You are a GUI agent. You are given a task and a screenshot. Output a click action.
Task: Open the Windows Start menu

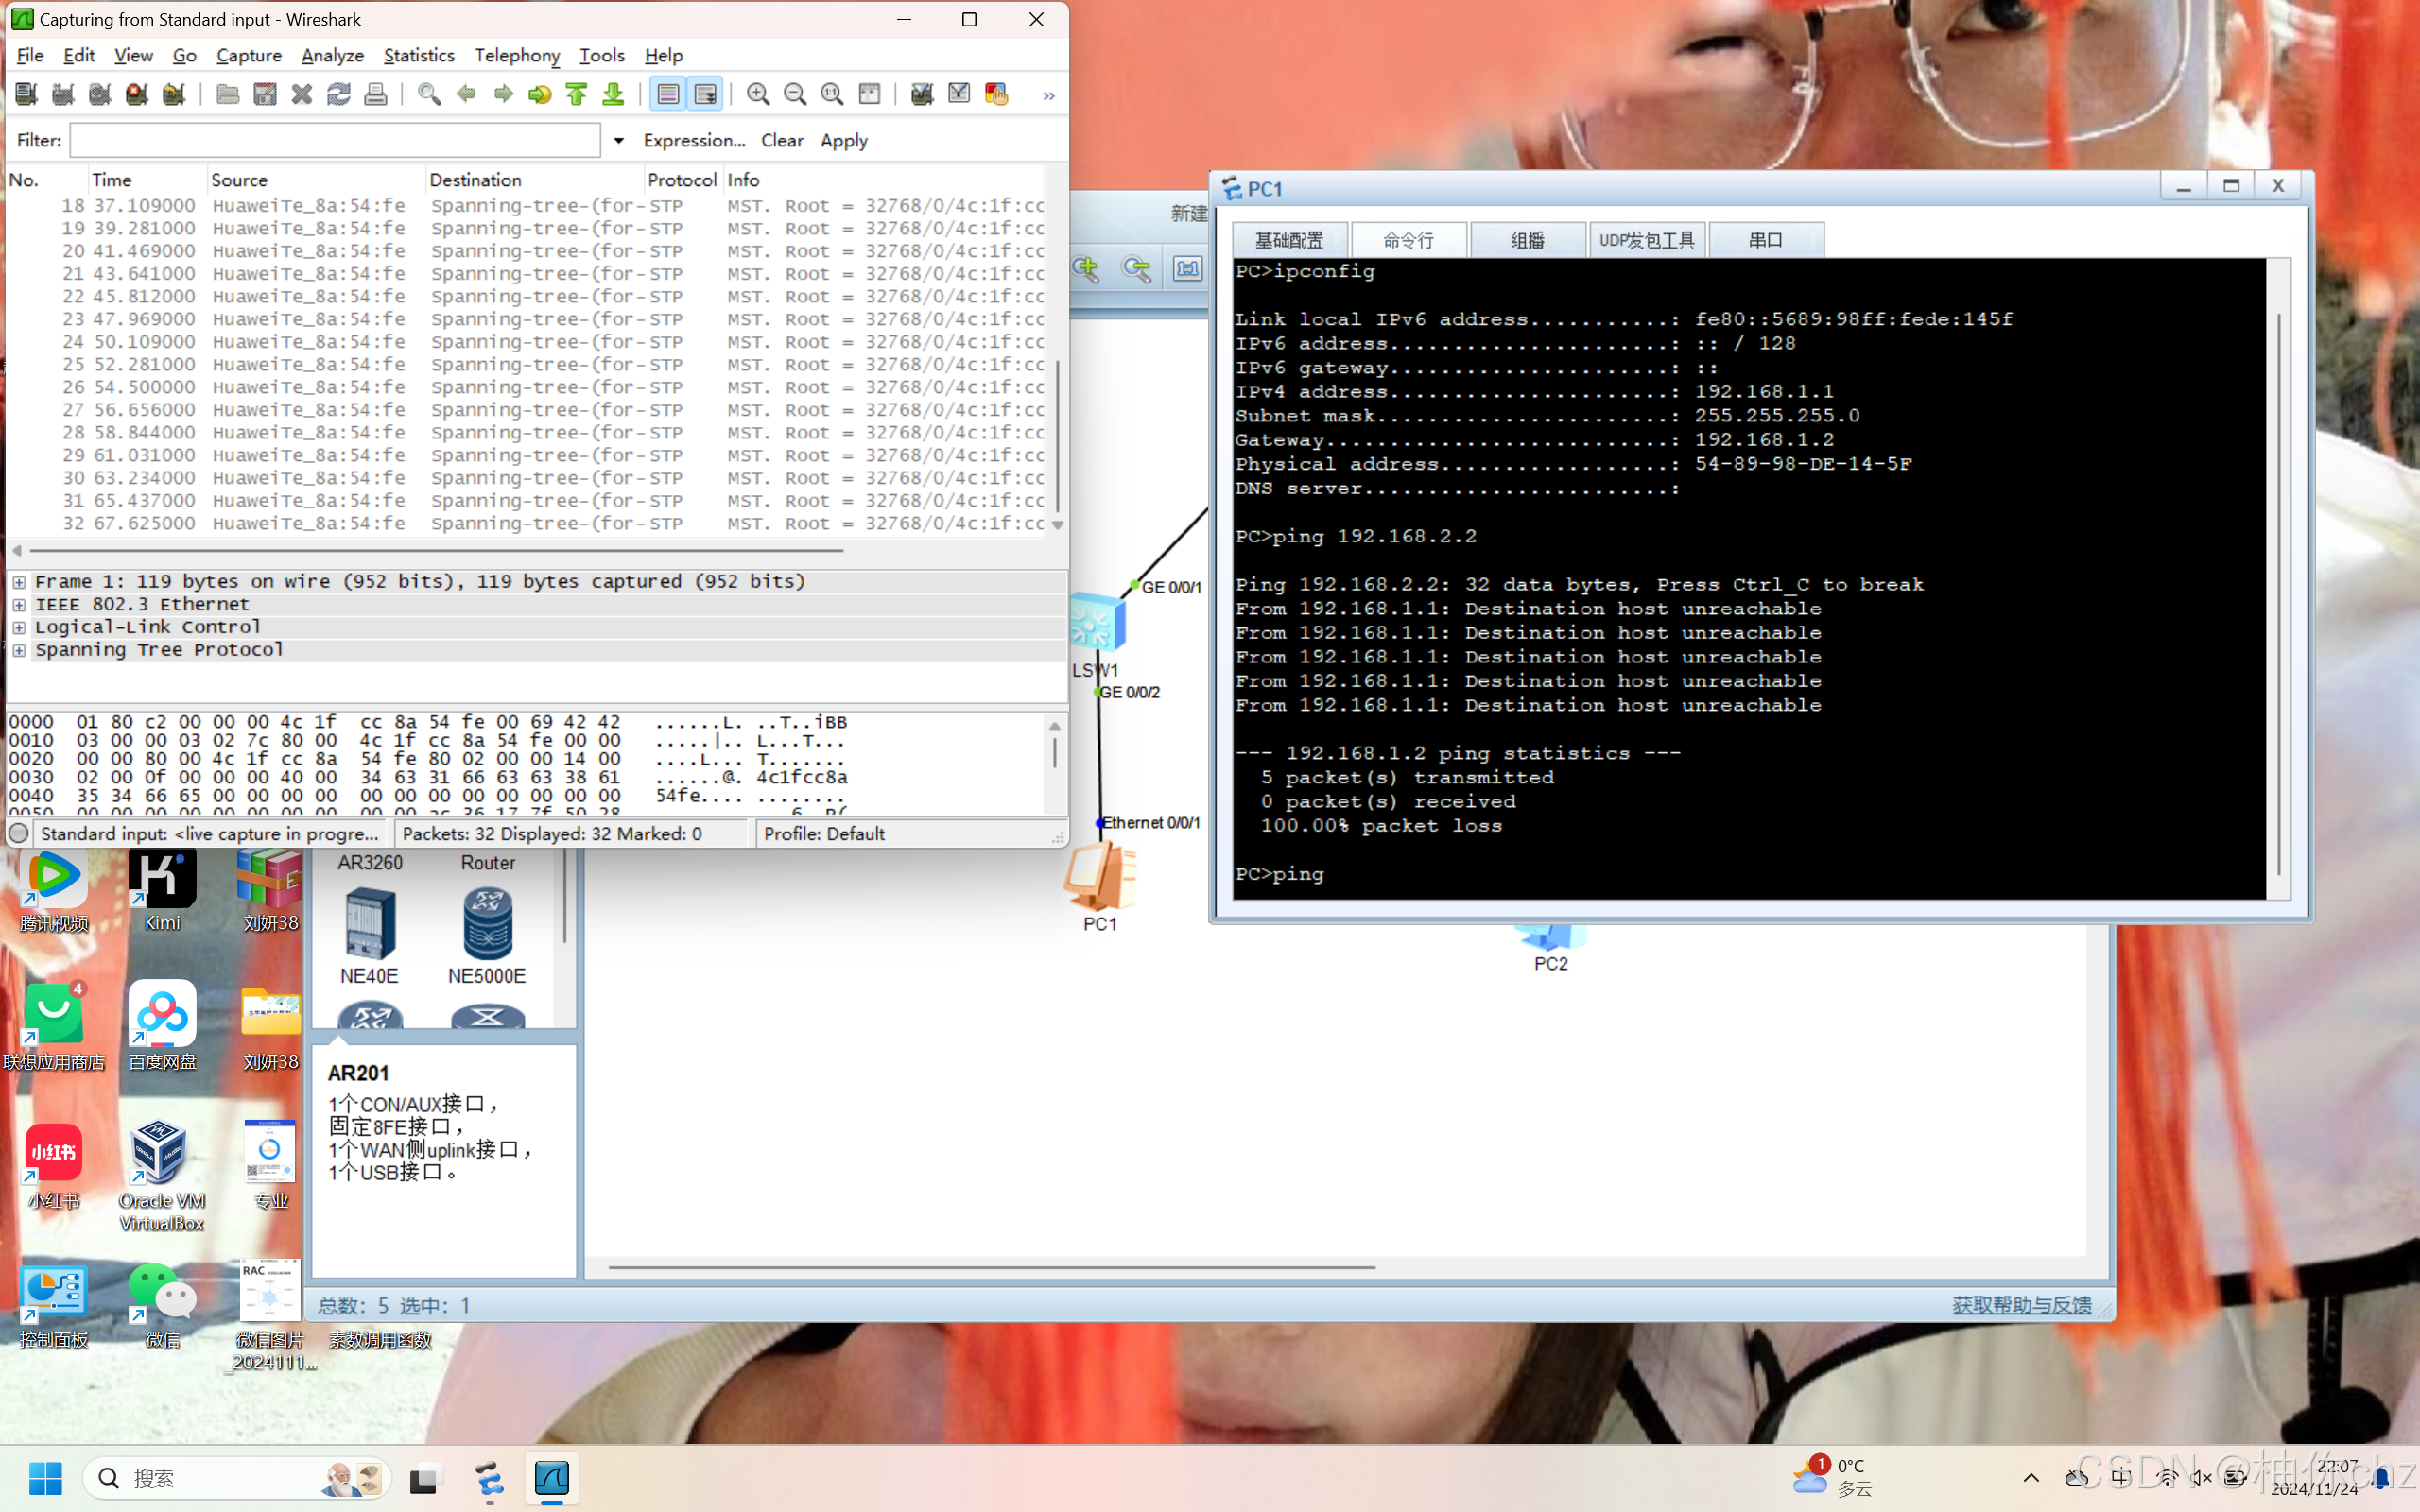pyautogui.click(x=45, y=1478)
